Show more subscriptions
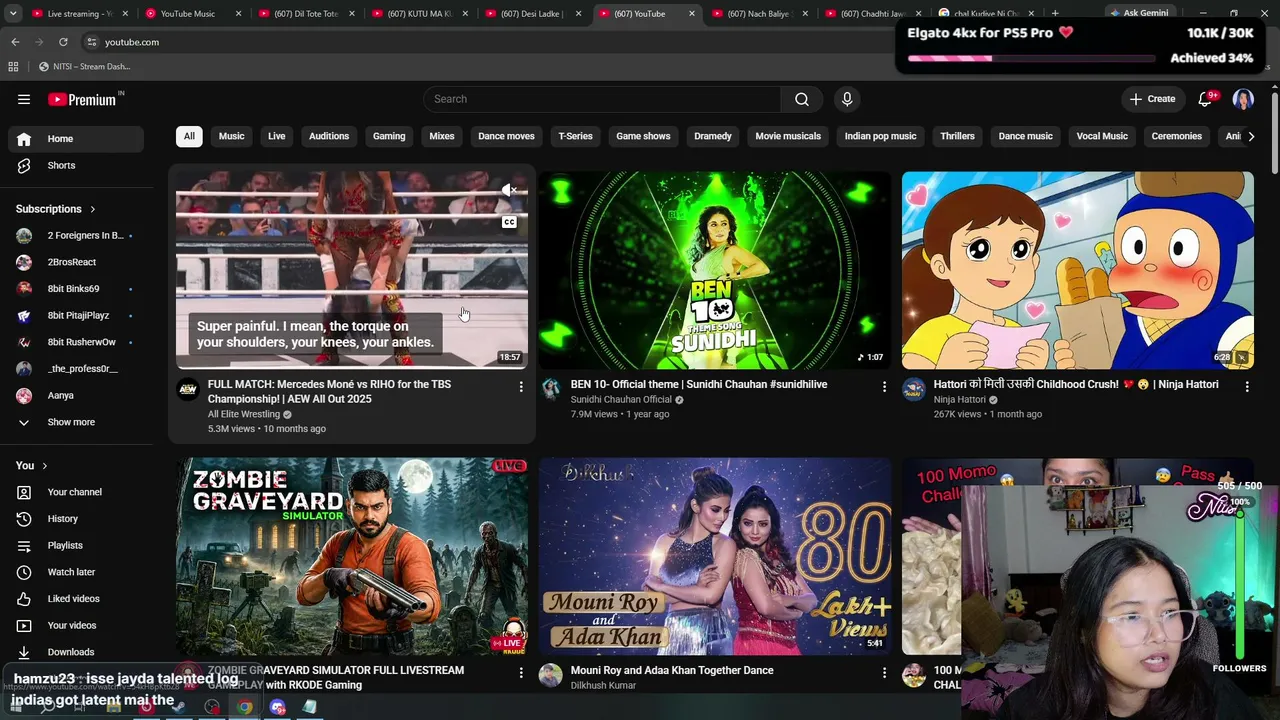Screen dimensions: 1280x720 tap(76, 422)
